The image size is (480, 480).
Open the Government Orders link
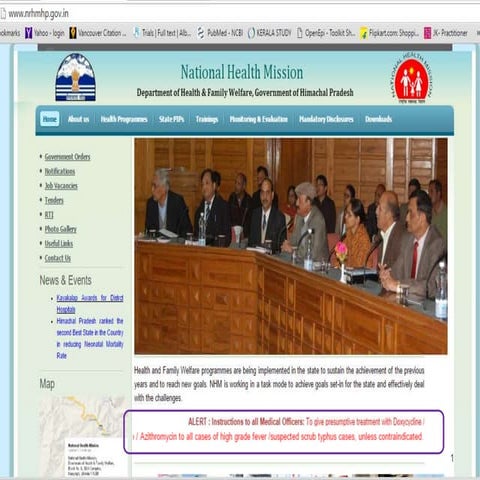click(x=67, y=157)
